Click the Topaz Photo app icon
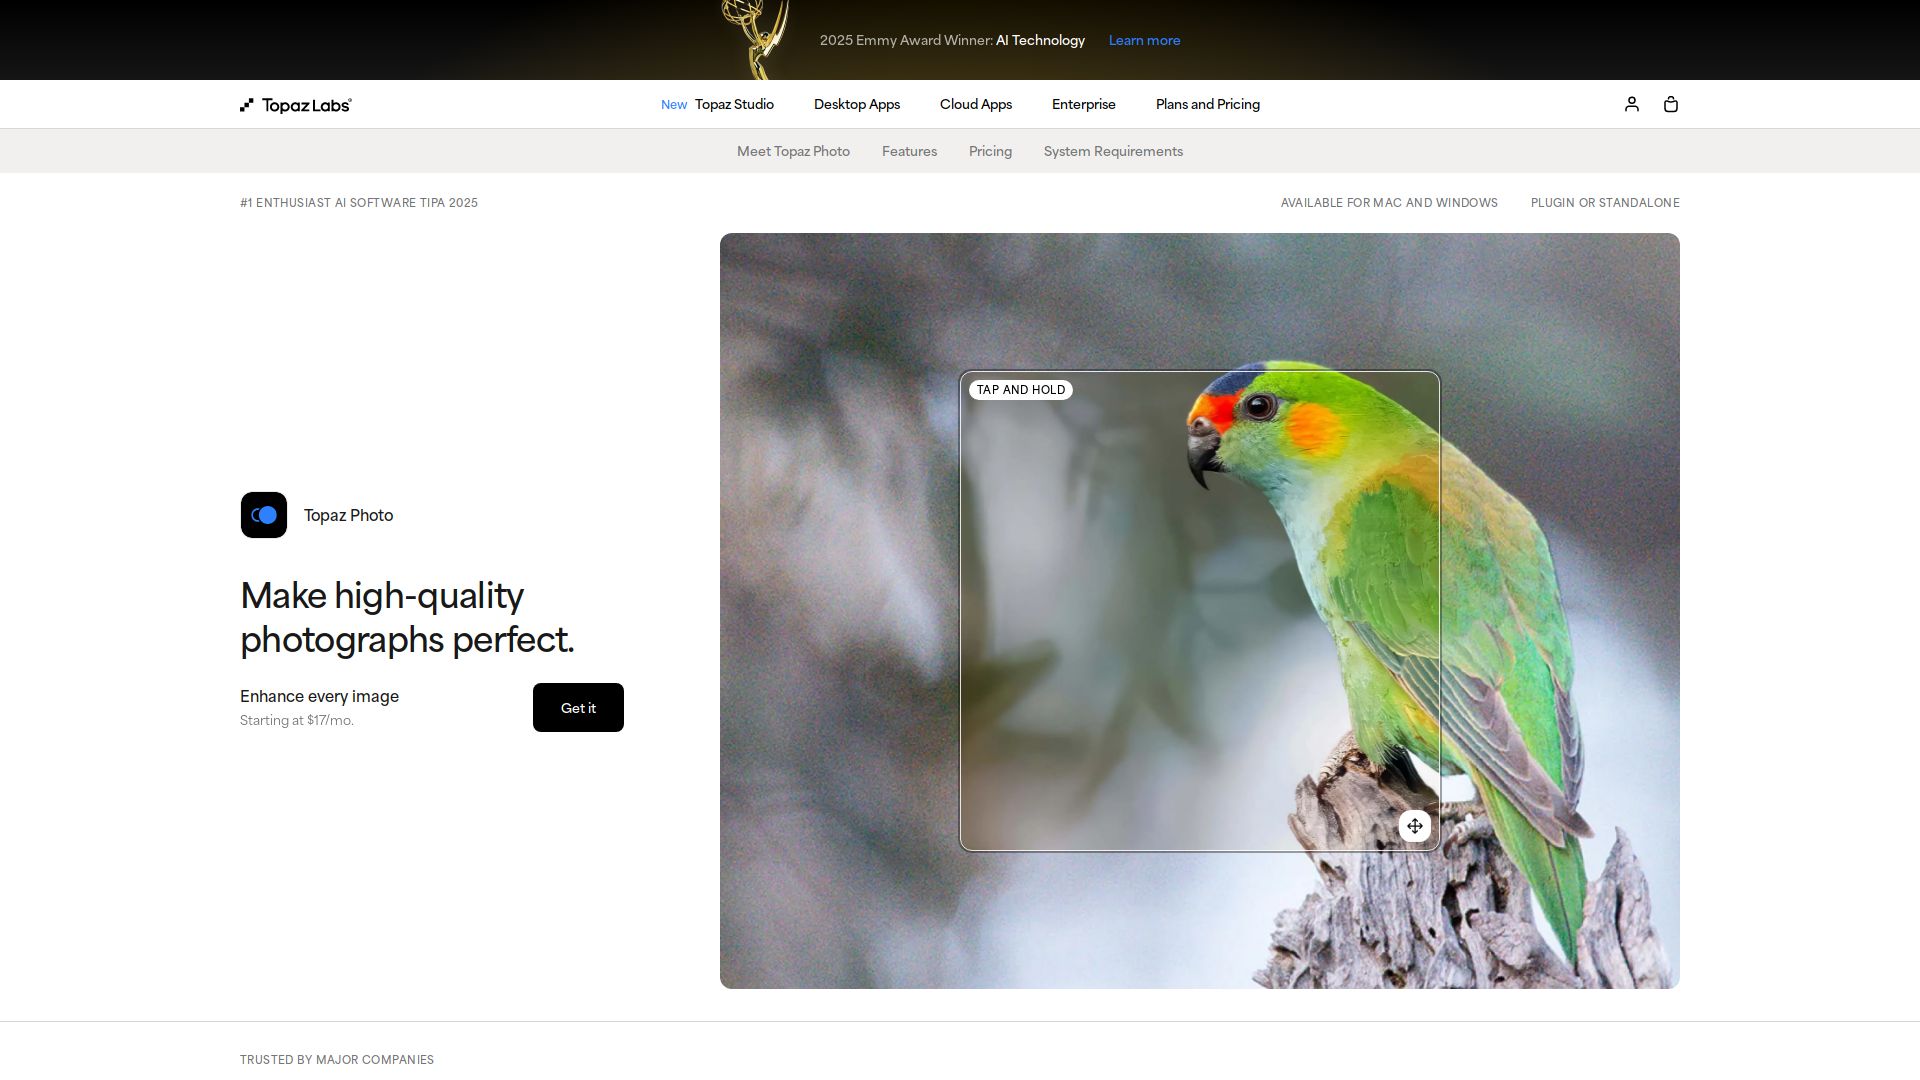1920x1080 pixels. [x=264, y=515]
